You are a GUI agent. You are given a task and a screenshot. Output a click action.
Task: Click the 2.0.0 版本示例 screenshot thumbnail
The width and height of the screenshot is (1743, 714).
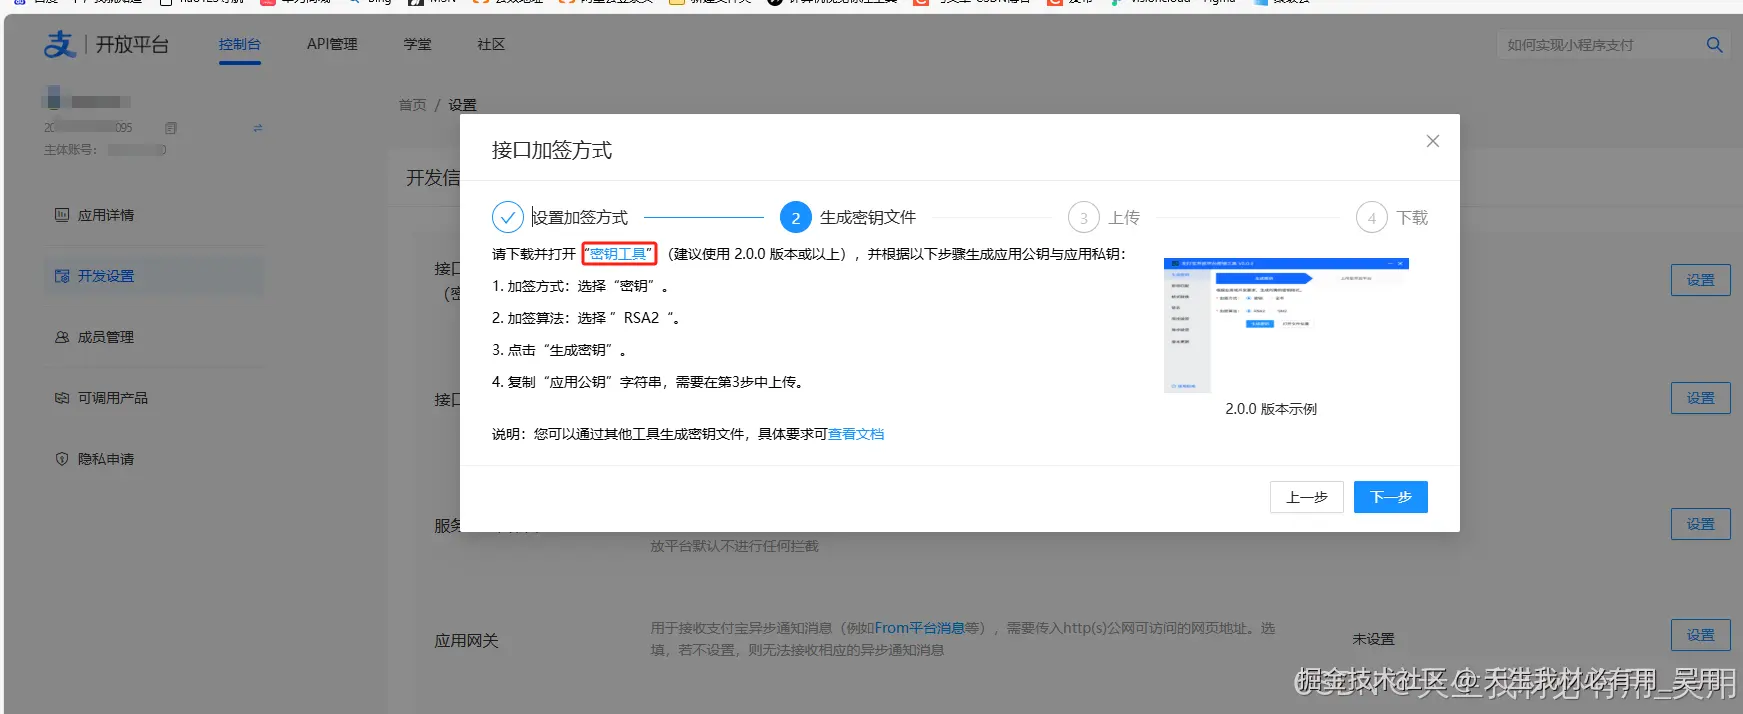tap(1287, 325)
